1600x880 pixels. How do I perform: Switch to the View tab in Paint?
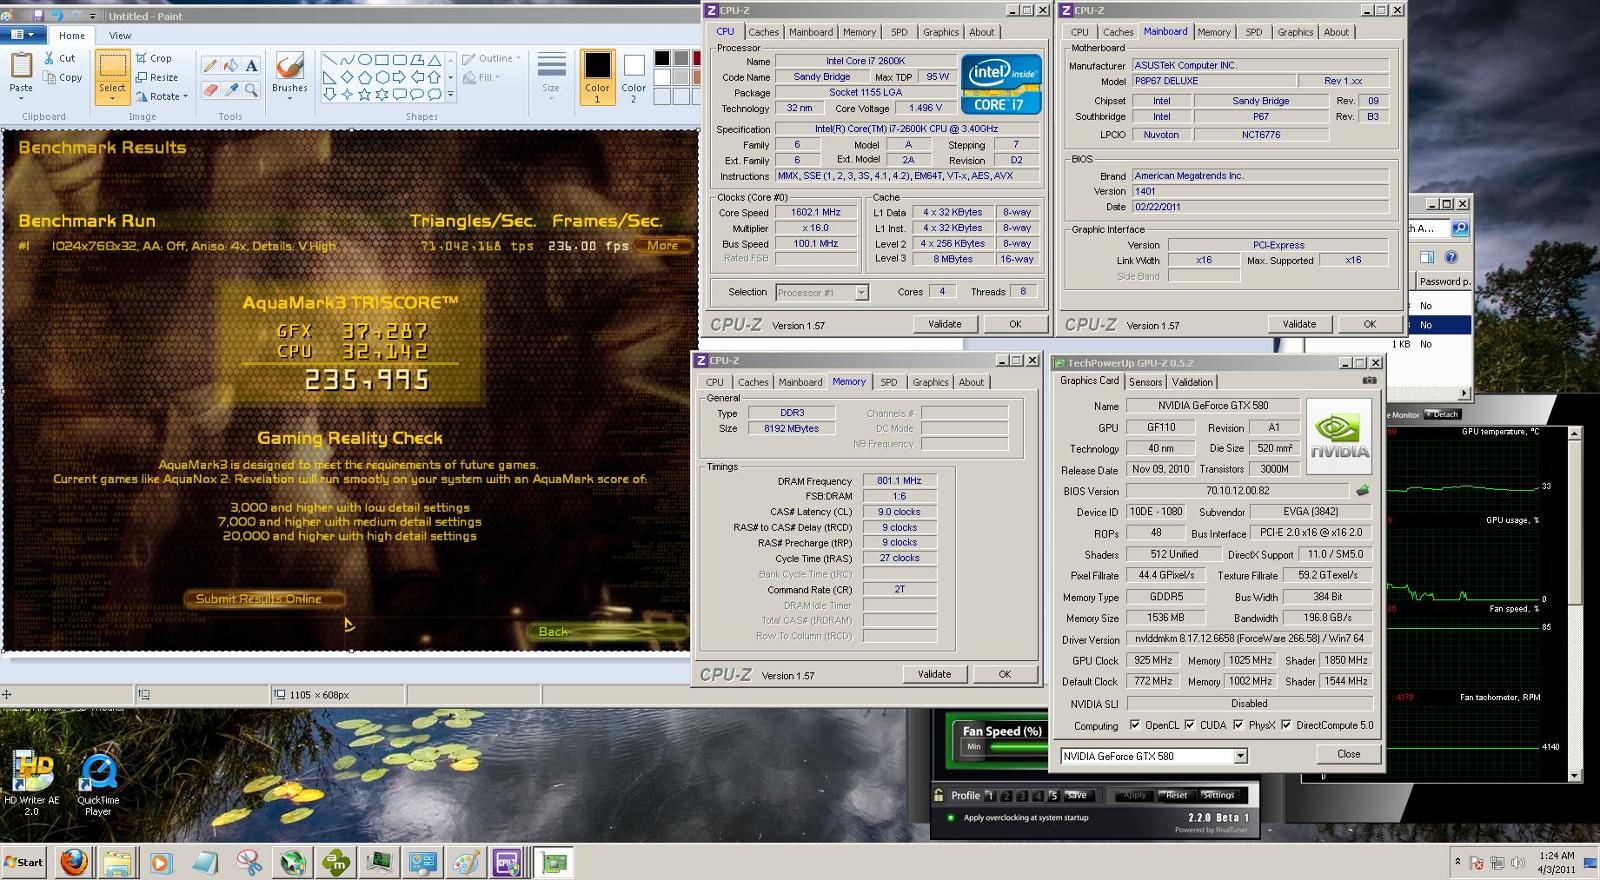[120, 35]
